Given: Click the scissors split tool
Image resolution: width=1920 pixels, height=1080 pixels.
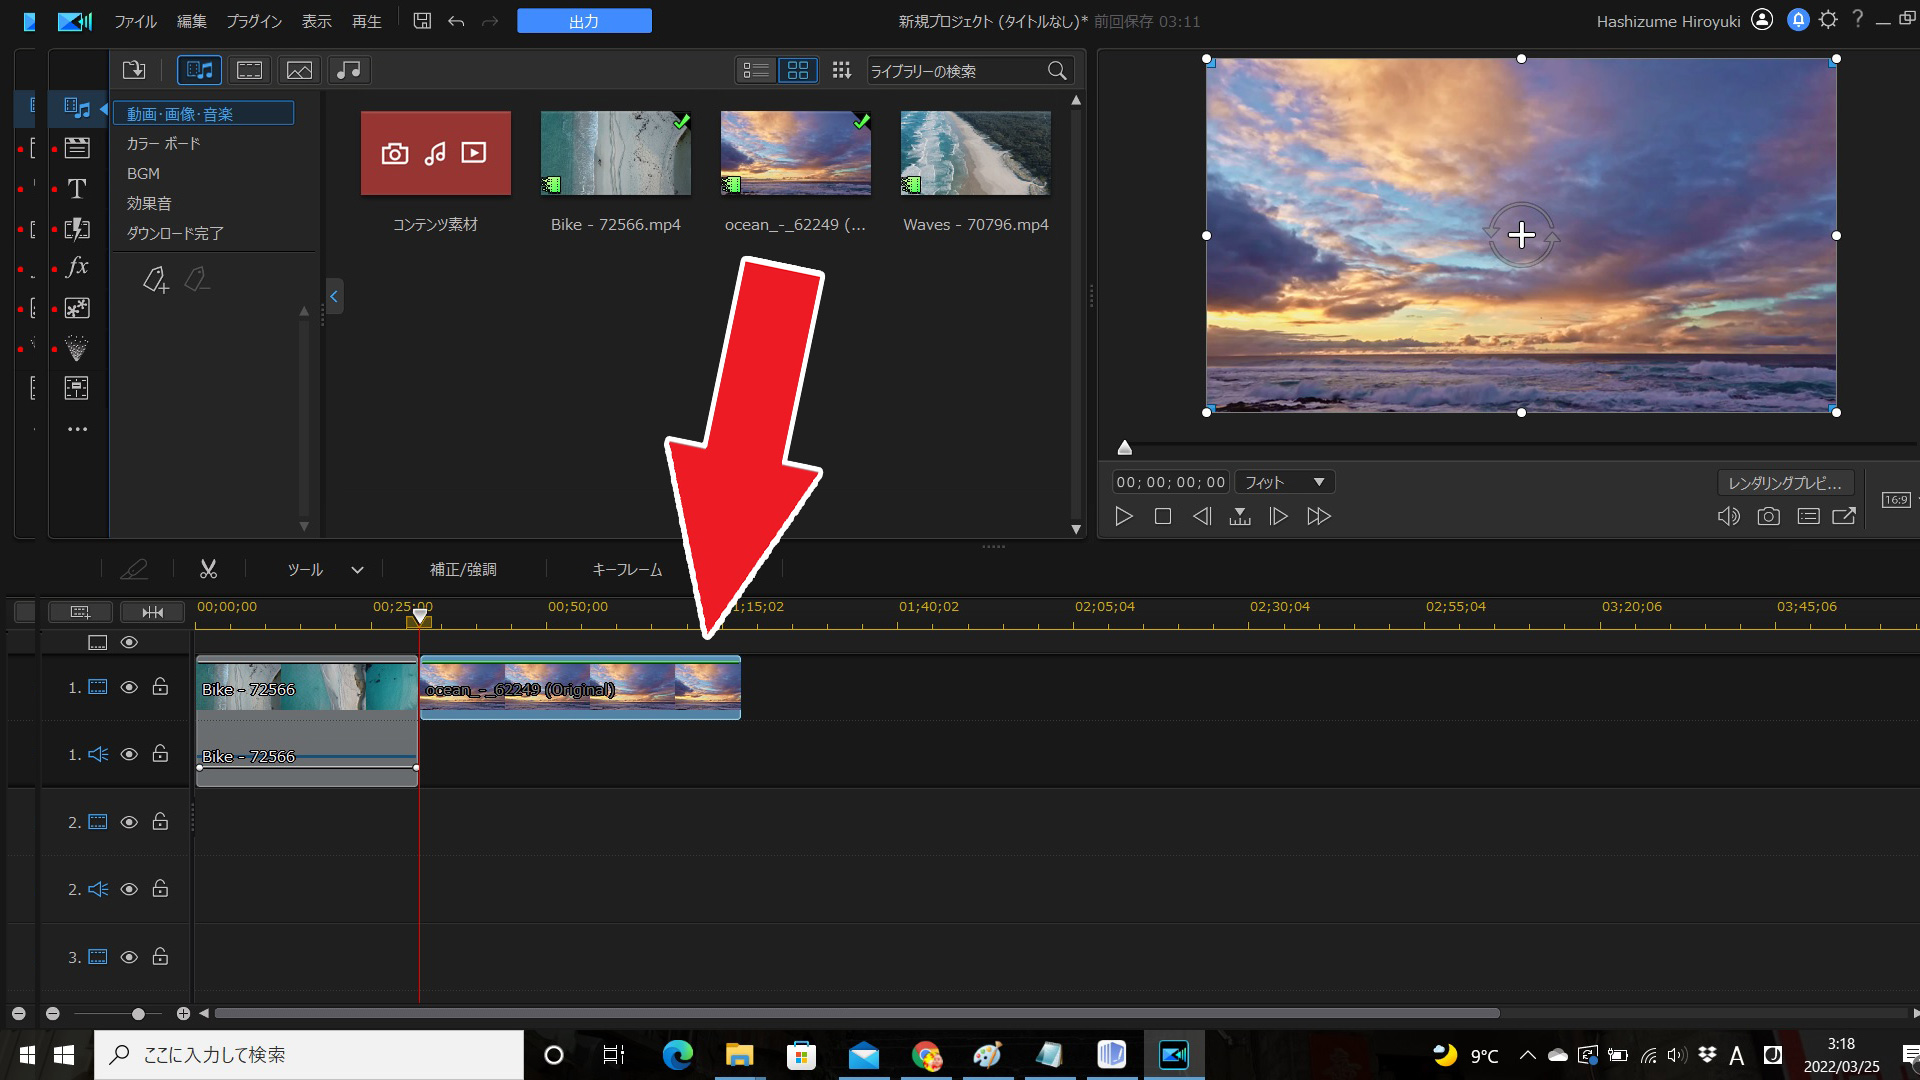Looking at the screenshot, I should click(x=208, y=569).
